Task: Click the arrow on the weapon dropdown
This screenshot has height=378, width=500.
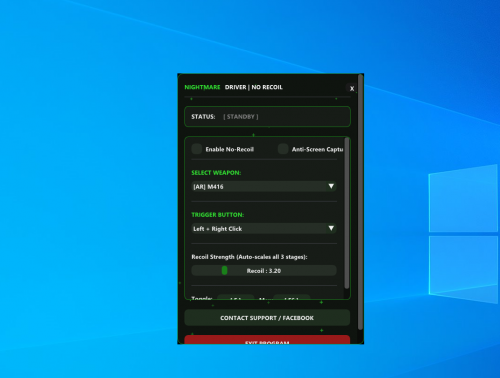Action: point(331,186)
